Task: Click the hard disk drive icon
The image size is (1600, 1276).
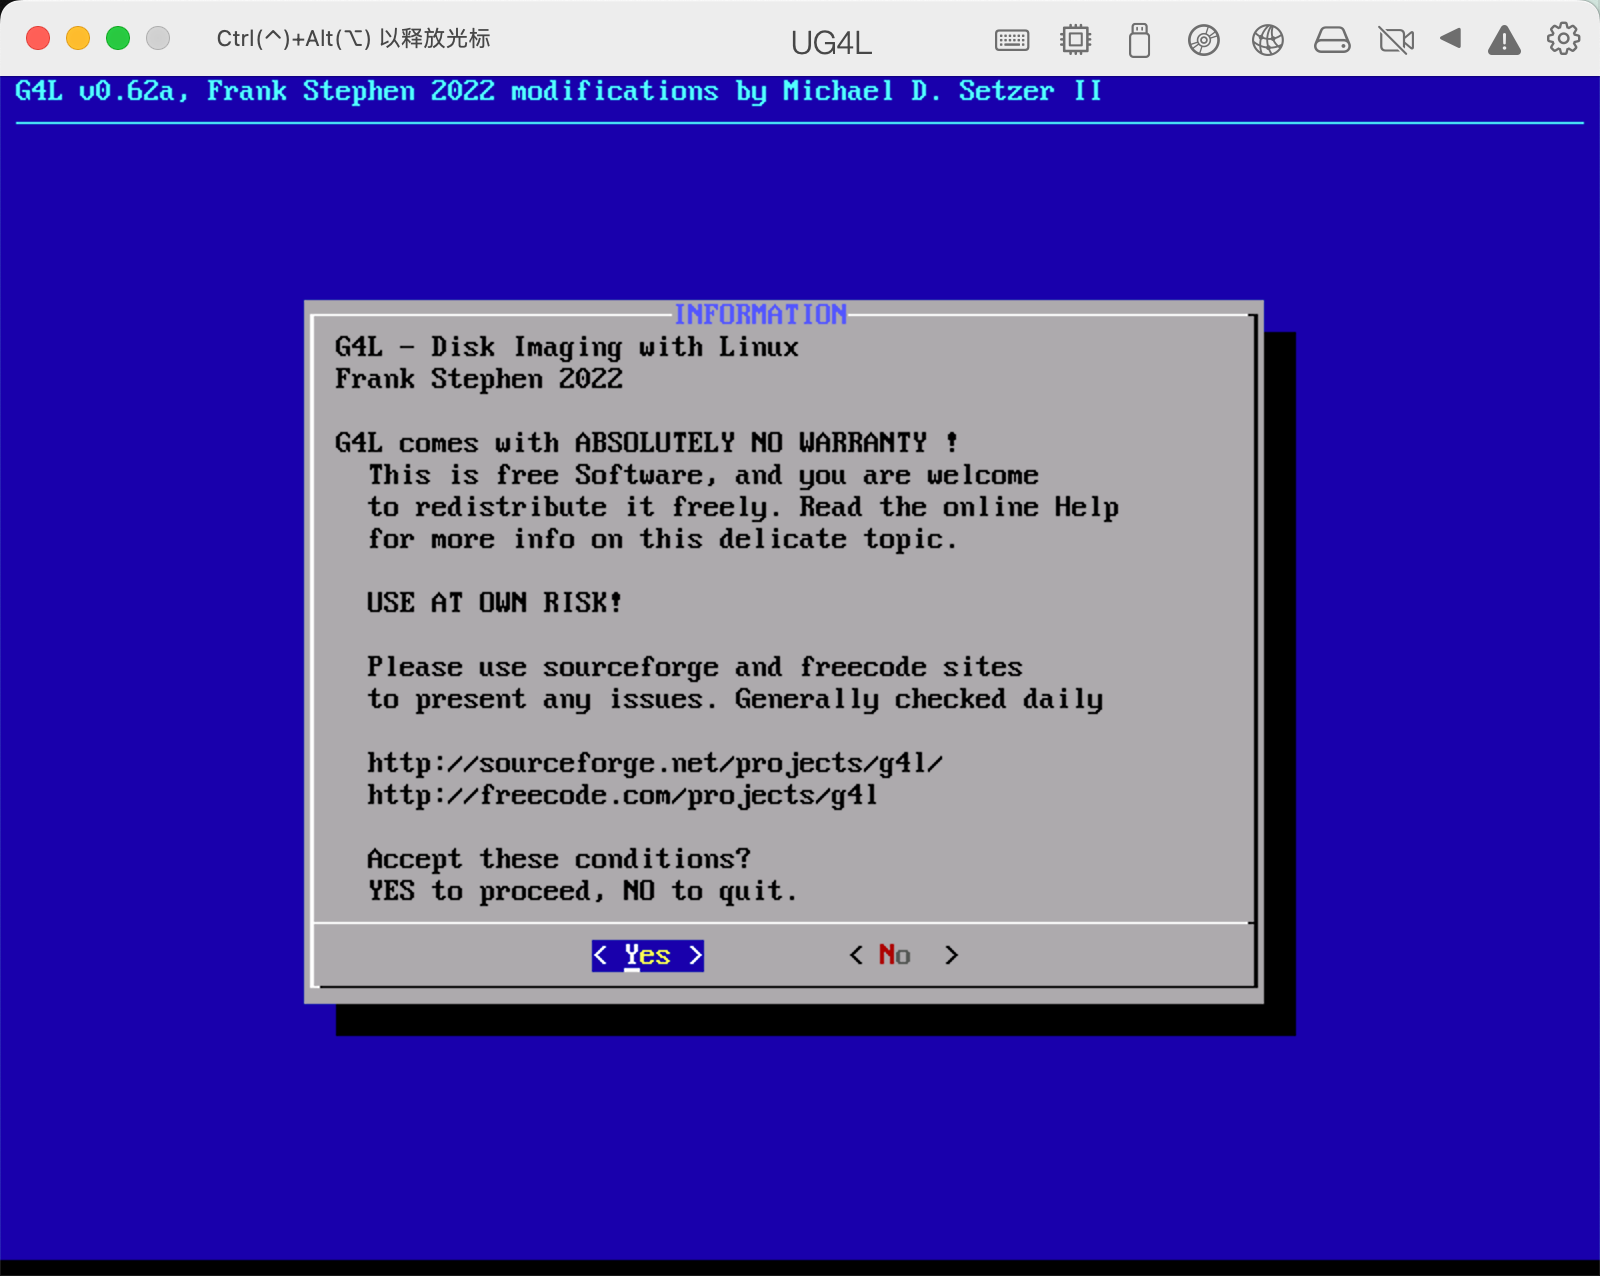Action: (1331, 40)
